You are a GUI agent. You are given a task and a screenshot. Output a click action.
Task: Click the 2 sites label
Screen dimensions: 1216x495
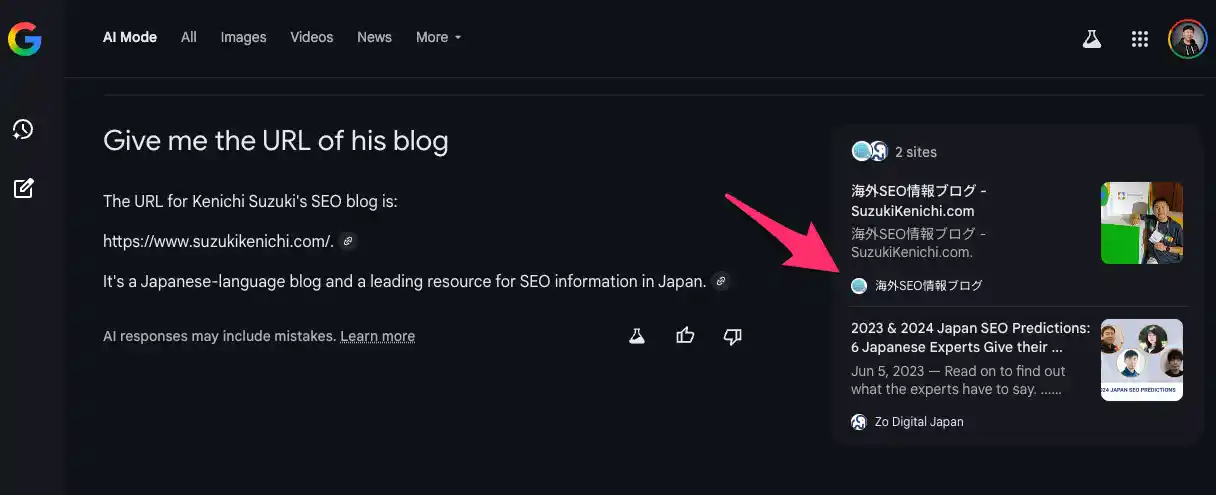tap(916, 152)
